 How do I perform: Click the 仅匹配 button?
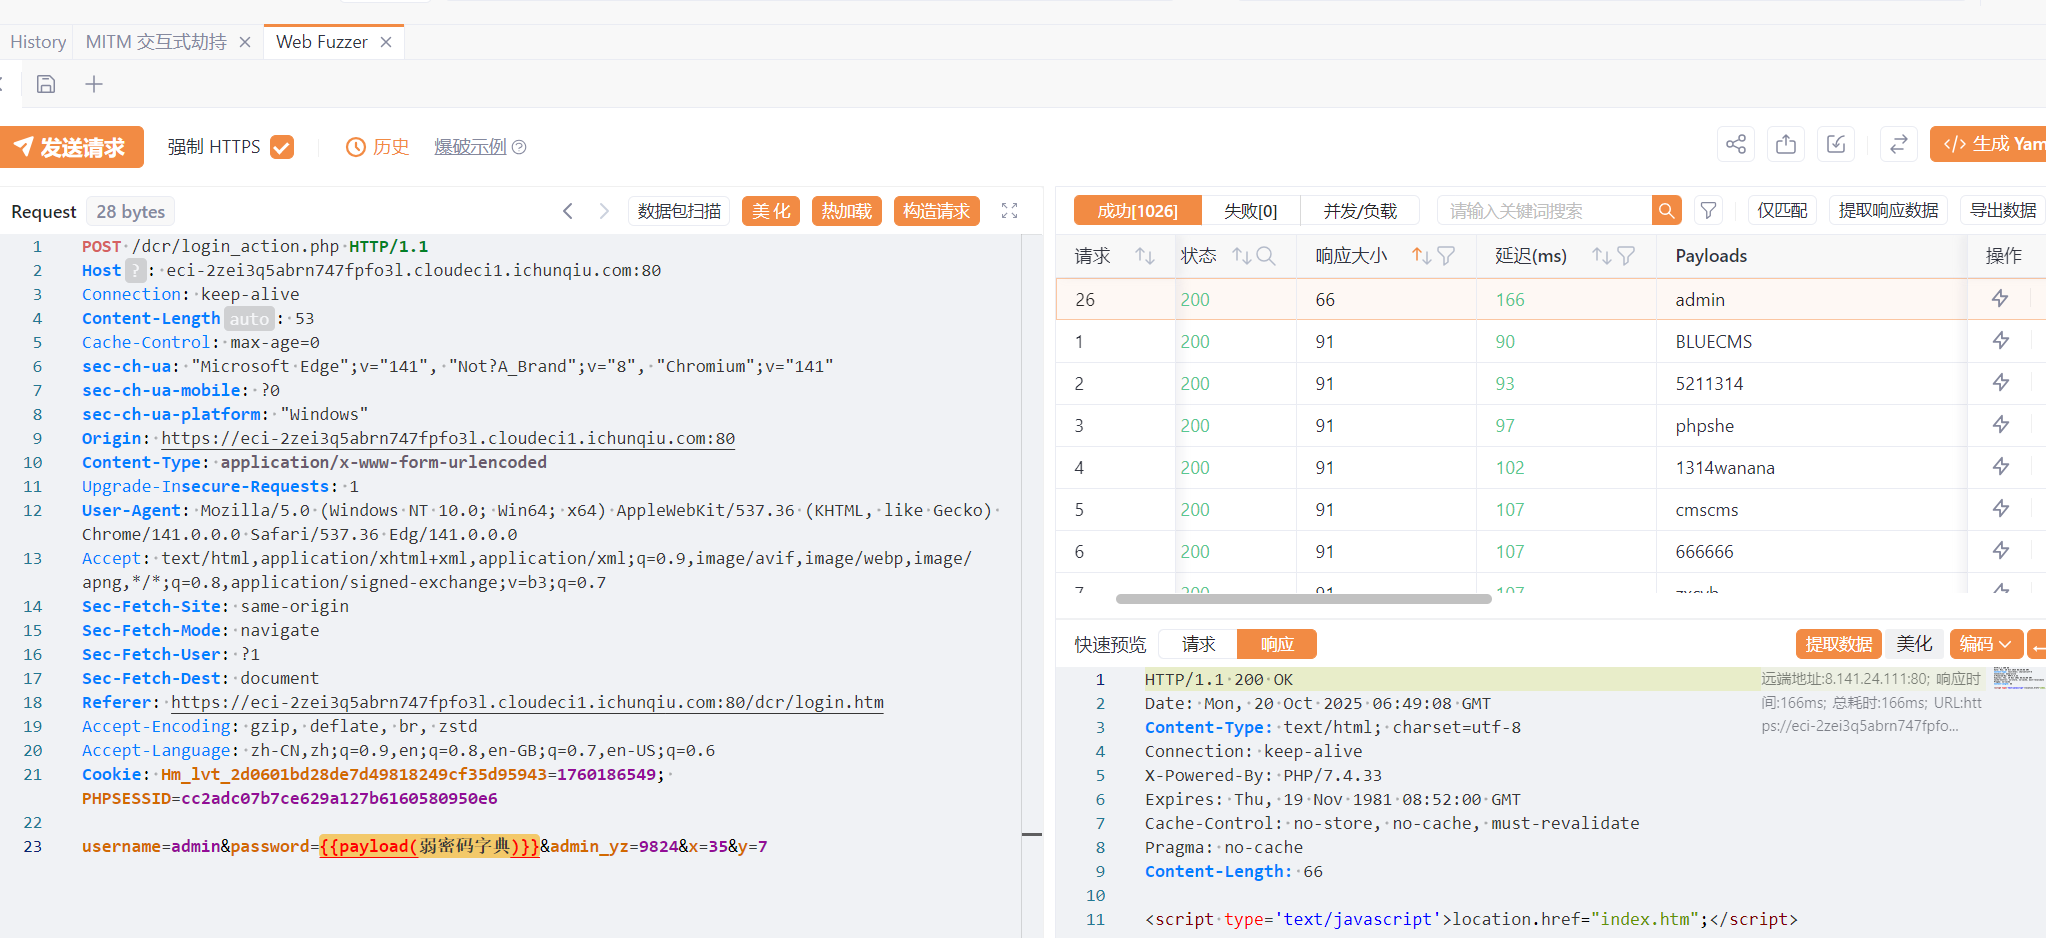tap(1782, 211)
